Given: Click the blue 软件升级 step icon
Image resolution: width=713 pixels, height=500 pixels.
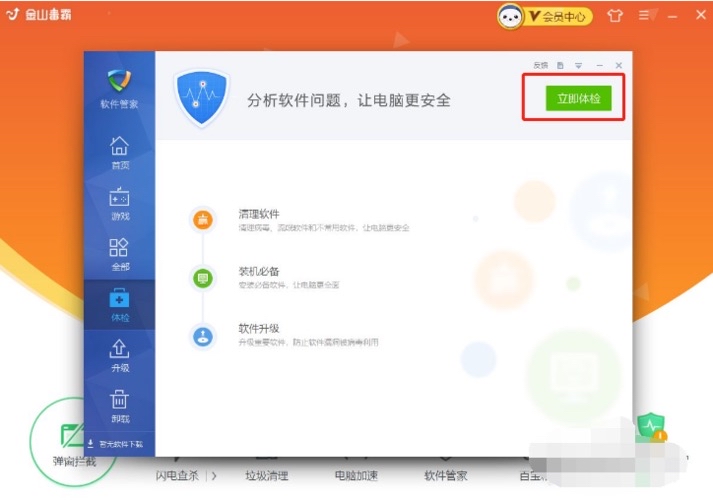Looking at the screenshot, I should point(203,336).
